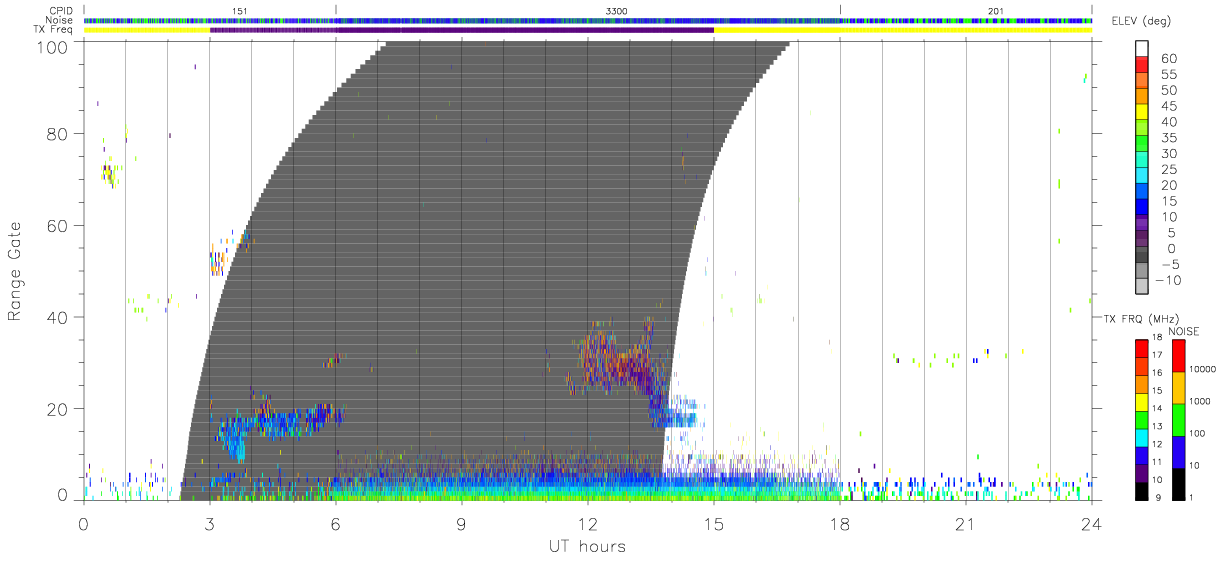The height and width of the screenshot is (567, 1228).
Task: Click the 'UT hours' x-axis title
Action: pos(586,547)
